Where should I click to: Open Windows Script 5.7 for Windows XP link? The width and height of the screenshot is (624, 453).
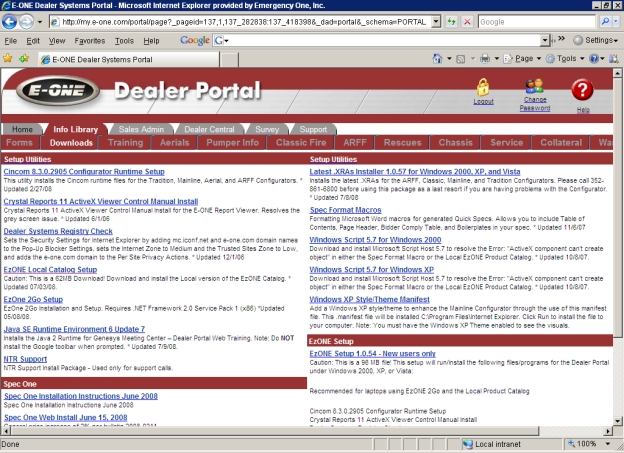tap(372, 269)
